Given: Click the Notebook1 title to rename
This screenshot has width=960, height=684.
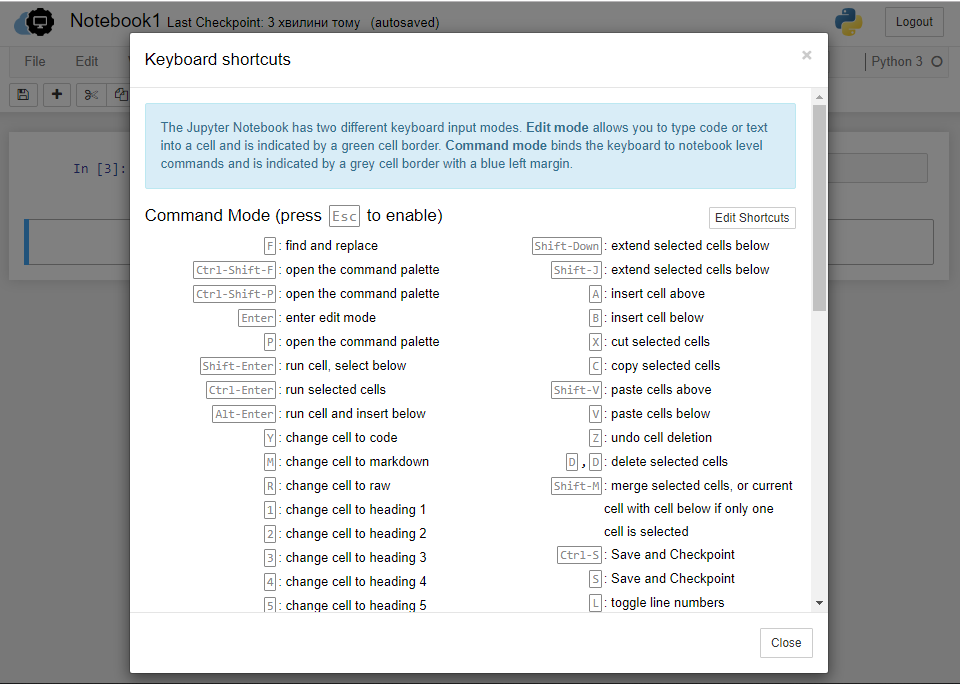Looking at the screenshot, I should (115, 21).
